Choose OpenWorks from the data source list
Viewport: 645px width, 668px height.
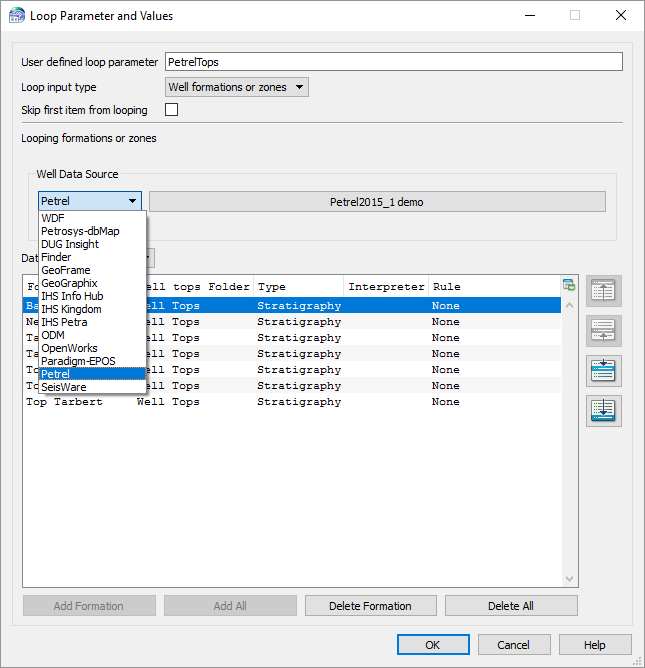tap(69, 348)
